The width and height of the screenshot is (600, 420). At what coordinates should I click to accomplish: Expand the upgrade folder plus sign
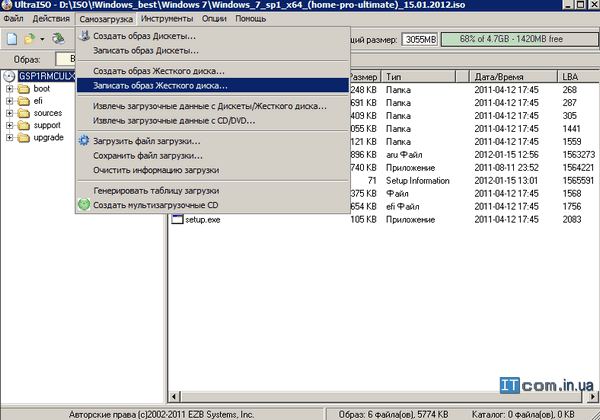coord(10,137)
